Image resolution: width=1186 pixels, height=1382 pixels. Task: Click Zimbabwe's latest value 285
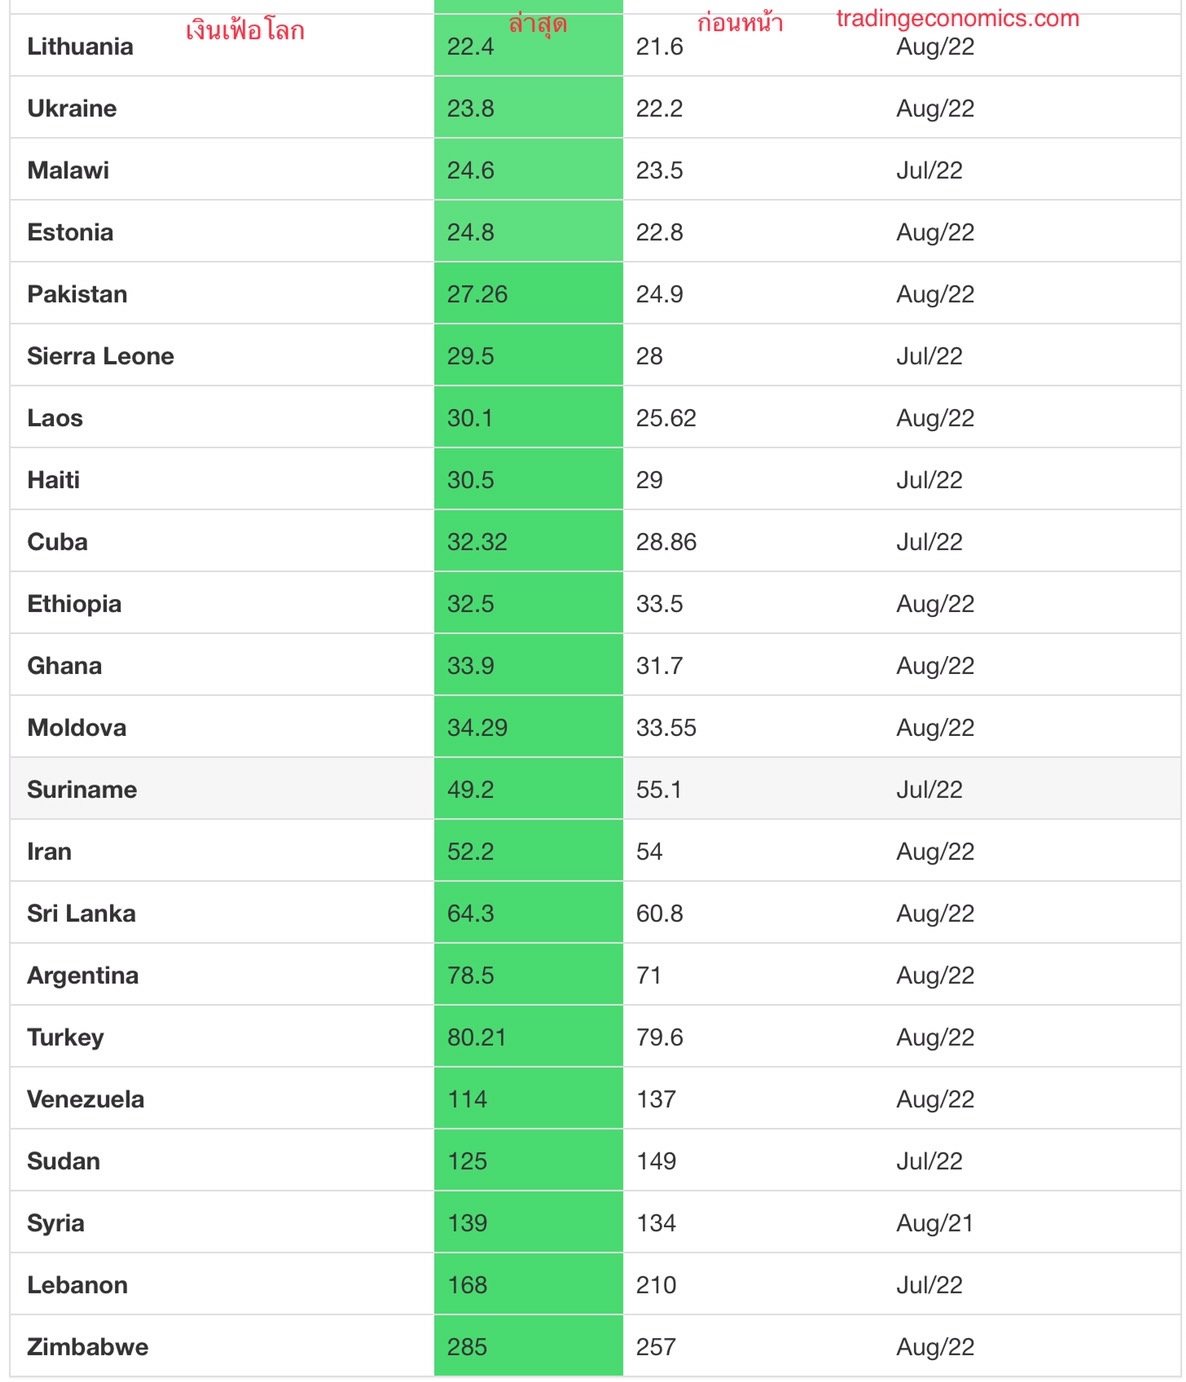click(467, 1349)
